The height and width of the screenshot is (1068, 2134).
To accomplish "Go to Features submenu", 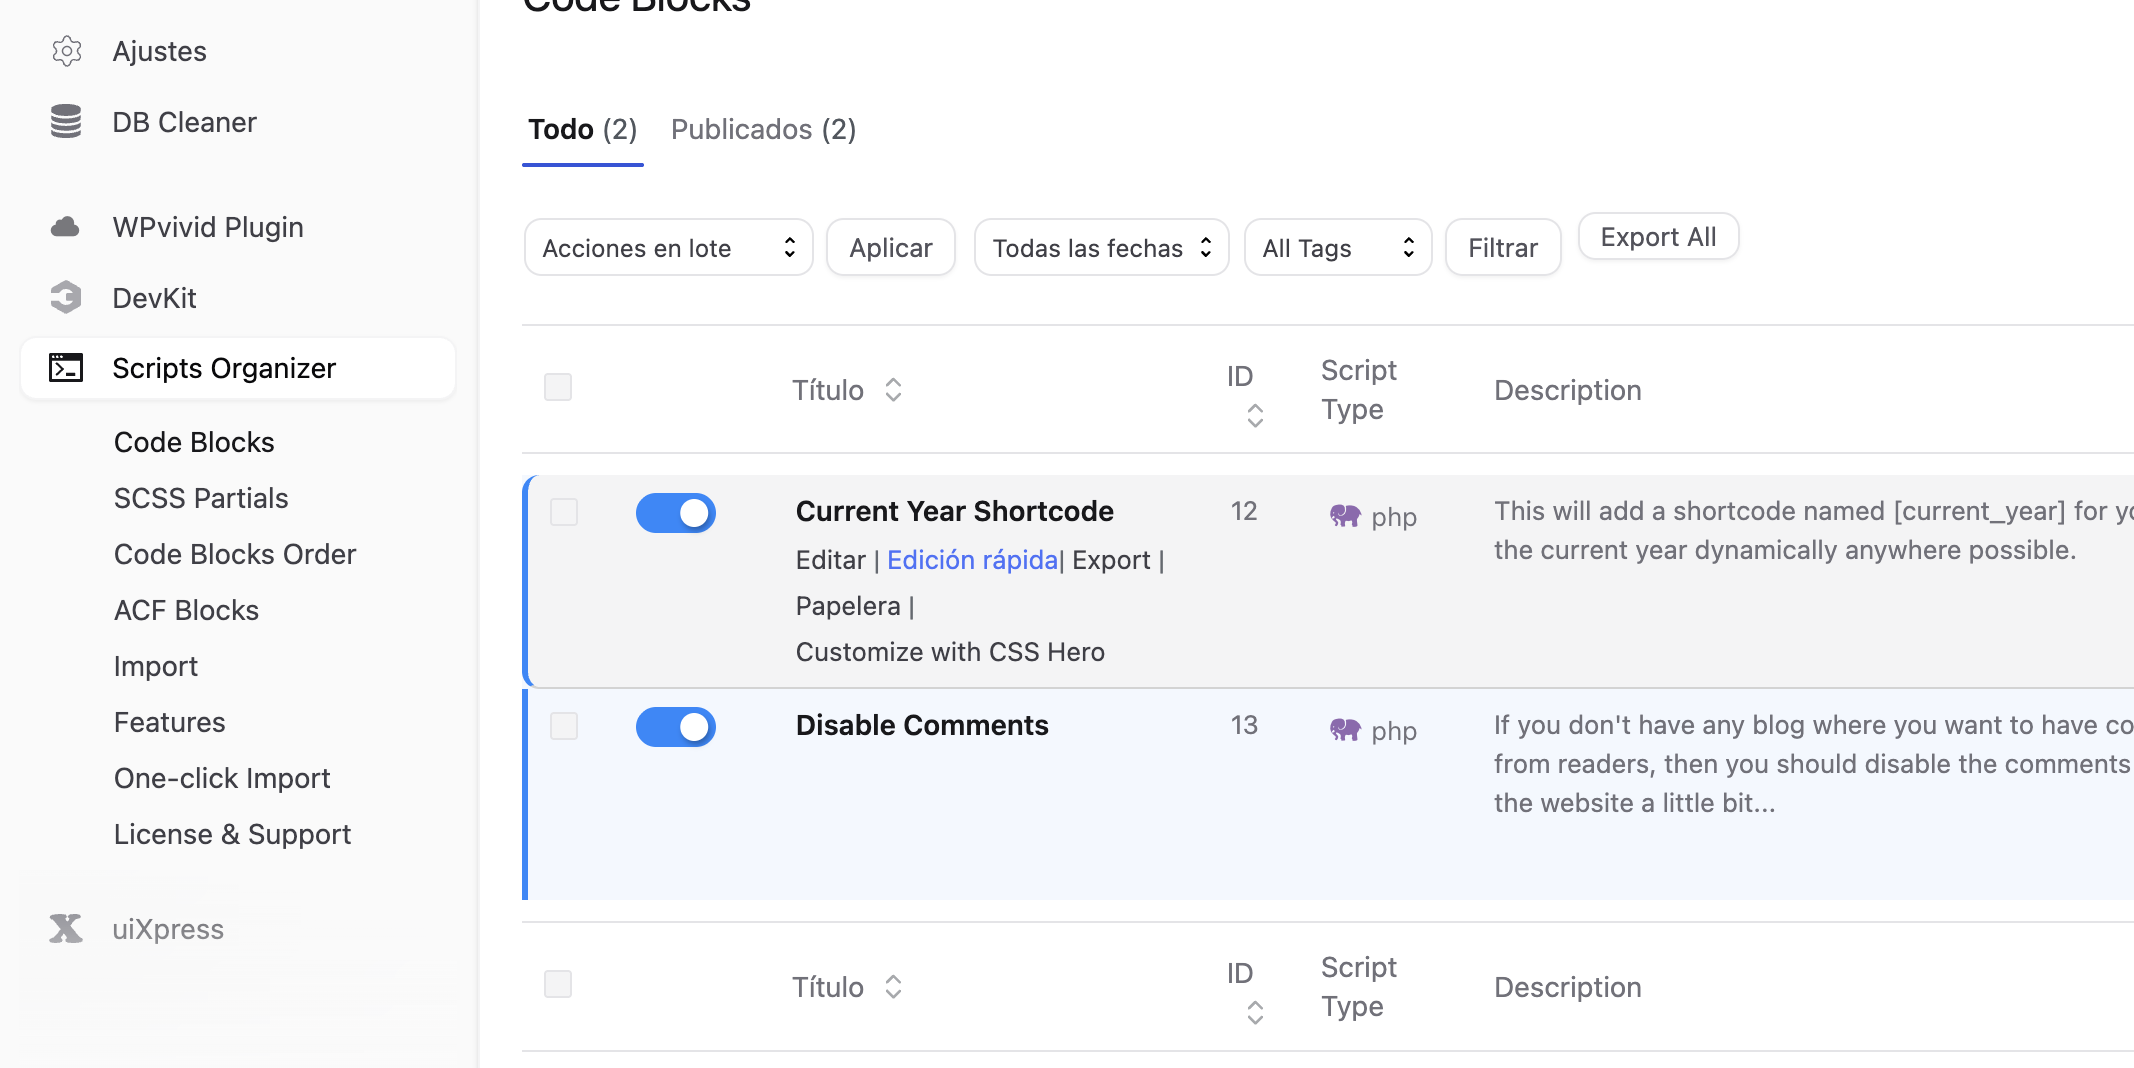I will click(170, 722).
